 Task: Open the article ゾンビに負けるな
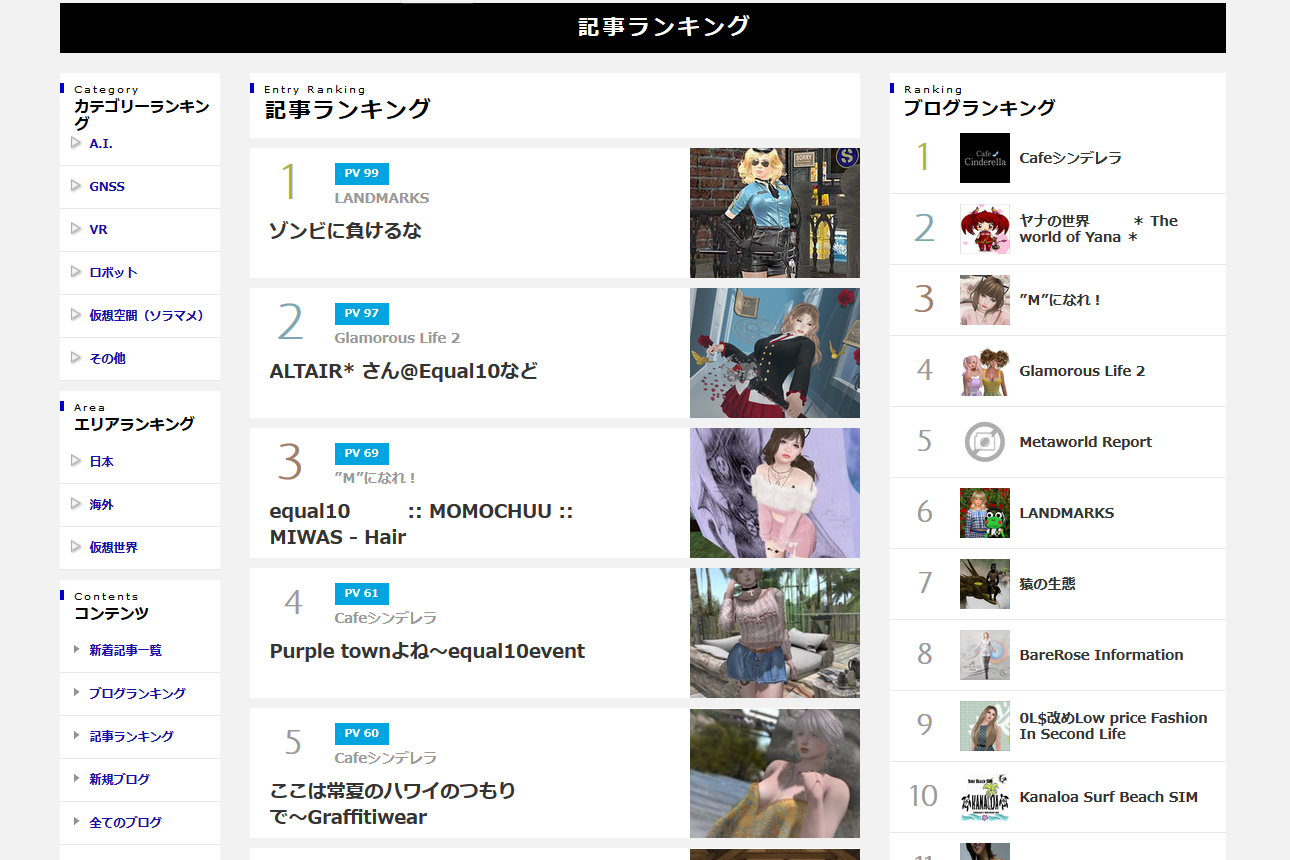tap(346, 231)
